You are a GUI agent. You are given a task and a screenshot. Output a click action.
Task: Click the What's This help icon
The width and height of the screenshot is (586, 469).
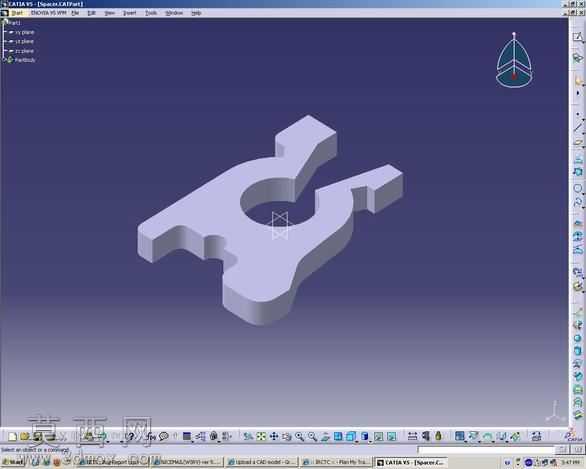tap(130, 436)
